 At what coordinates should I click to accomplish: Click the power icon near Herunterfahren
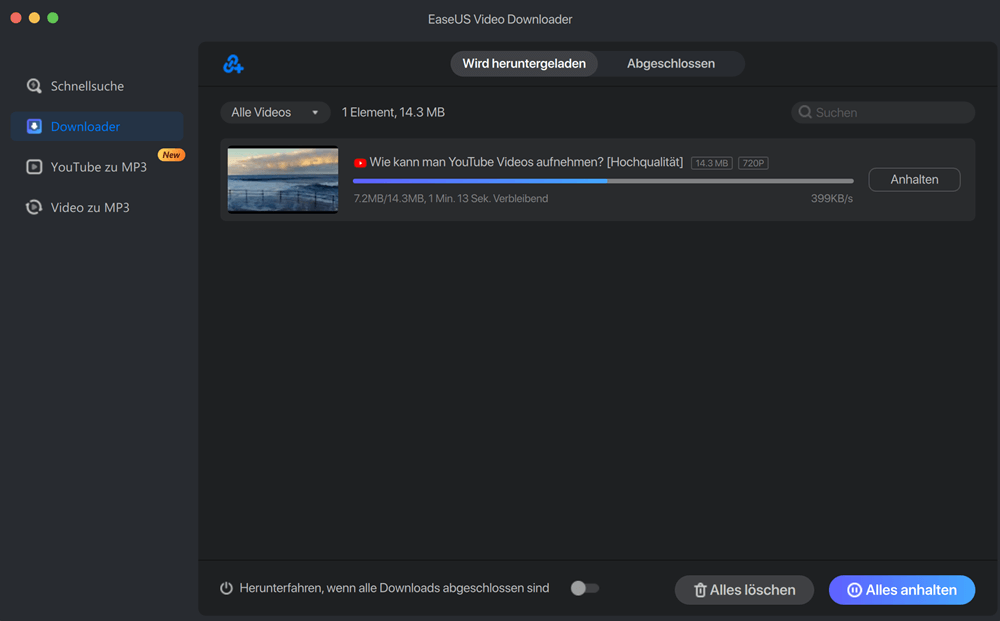click(x=227, y=588)
